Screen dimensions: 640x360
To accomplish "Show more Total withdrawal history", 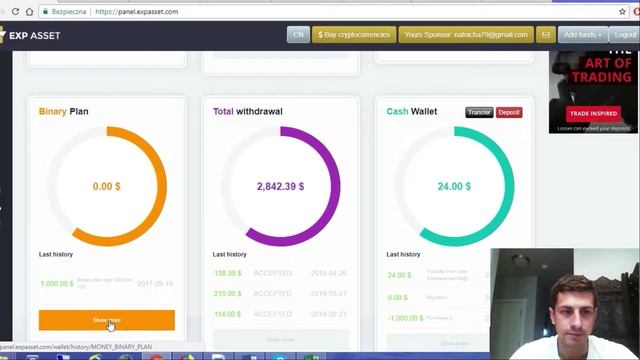I will coord(281,340).
